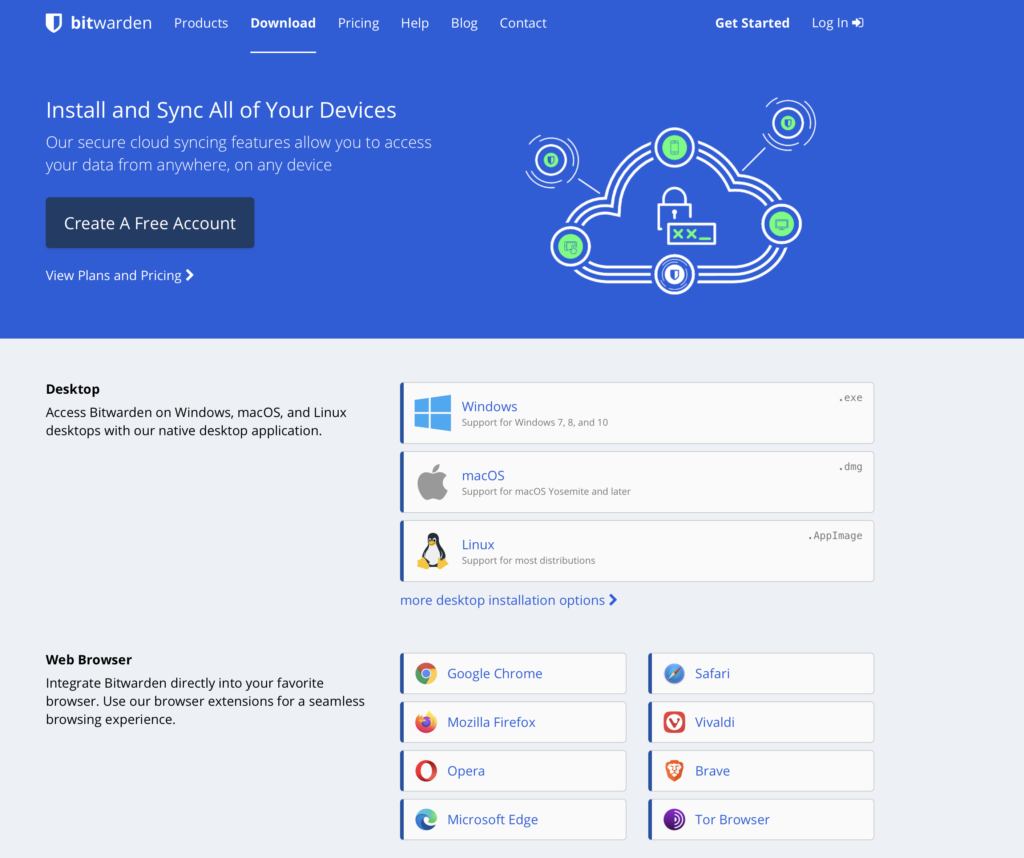1024x858 pixels.
Task: Get the Safari extension
Action: [761, 673]
